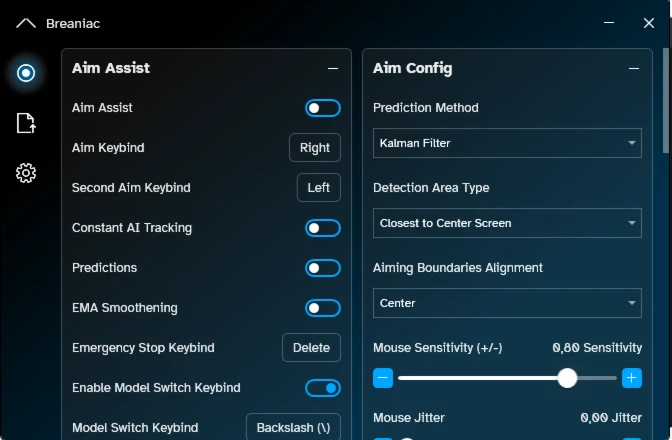
Task: Open the Aiming Boundaries Alignment dropdown
Action: click(x=507, y=303)
